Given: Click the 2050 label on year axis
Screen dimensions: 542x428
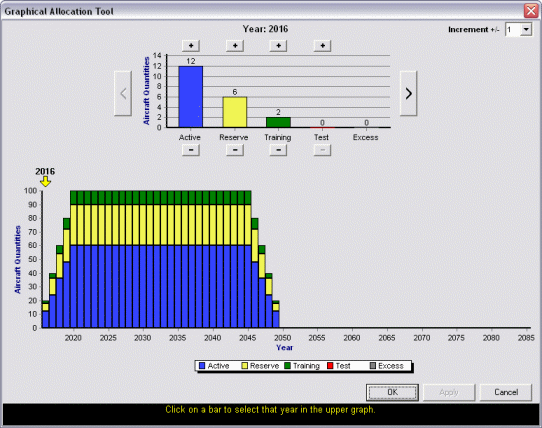Looking at the screenshot, I should pos(282,338).
